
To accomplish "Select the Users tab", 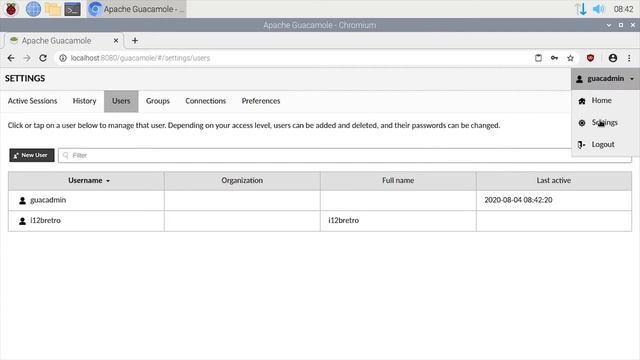I will coord(121,101).
